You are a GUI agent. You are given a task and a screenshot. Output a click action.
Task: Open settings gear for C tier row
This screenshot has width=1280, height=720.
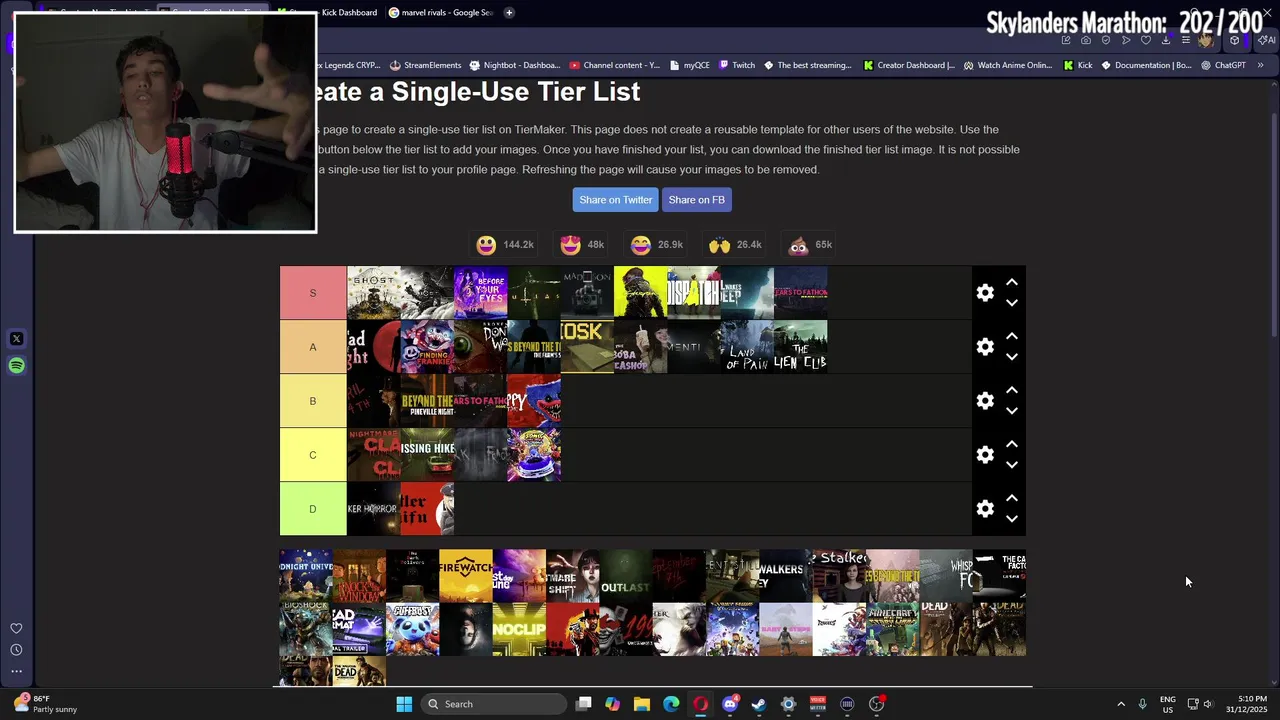point(985,455)
